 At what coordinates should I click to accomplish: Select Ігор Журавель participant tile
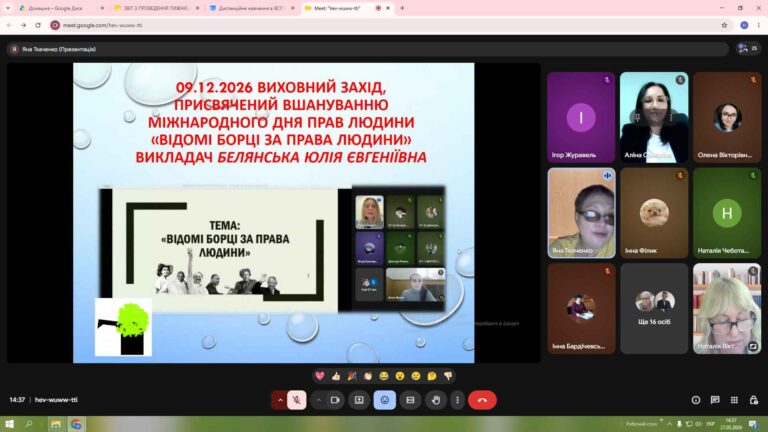point(581,117)
